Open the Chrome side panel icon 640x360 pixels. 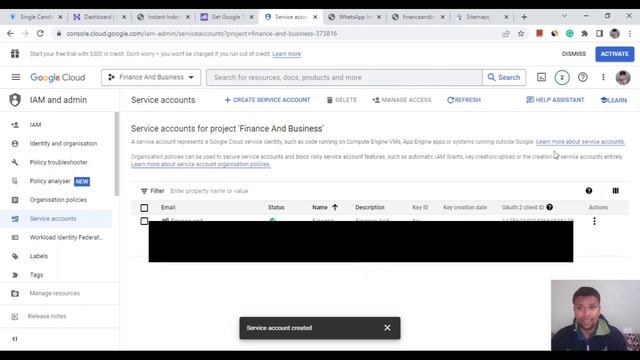click(599, 33)
